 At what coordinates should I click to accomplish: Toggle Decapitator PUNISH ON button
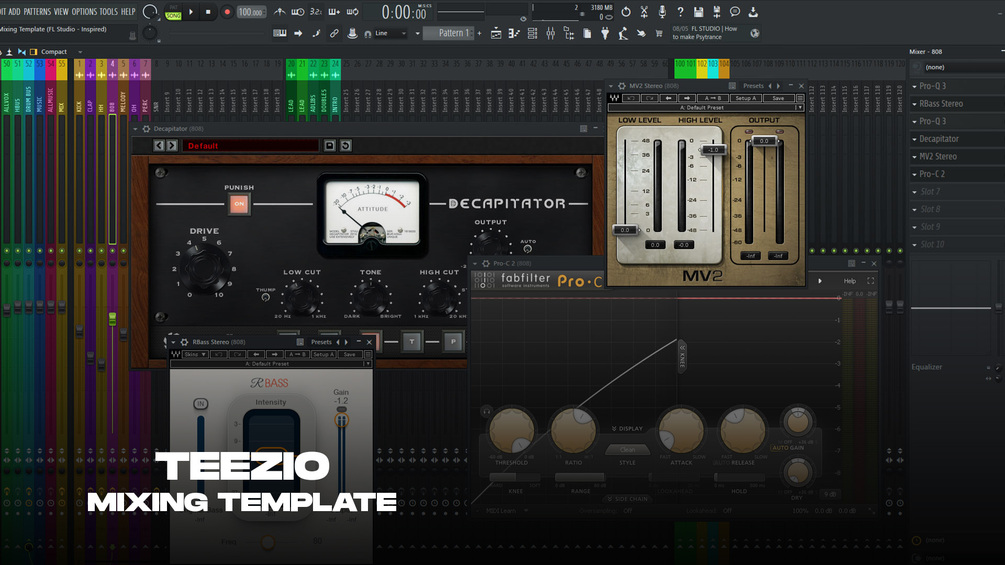click(239, 204)
